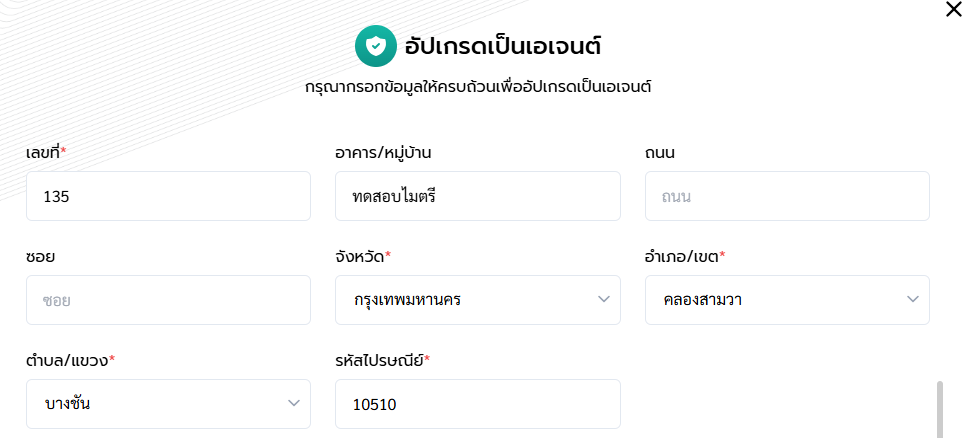
Task: Click the green shield icon
Action: pyautogui.click(x=376, y=45)
